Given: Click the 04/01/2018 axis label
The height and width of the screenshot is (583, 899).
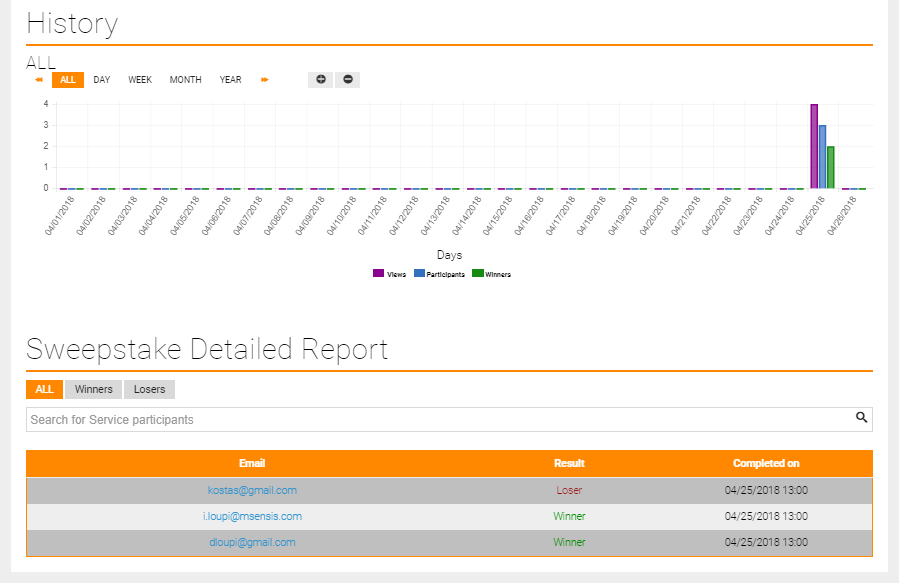Looking at the screenshot, I should [60, 216].
